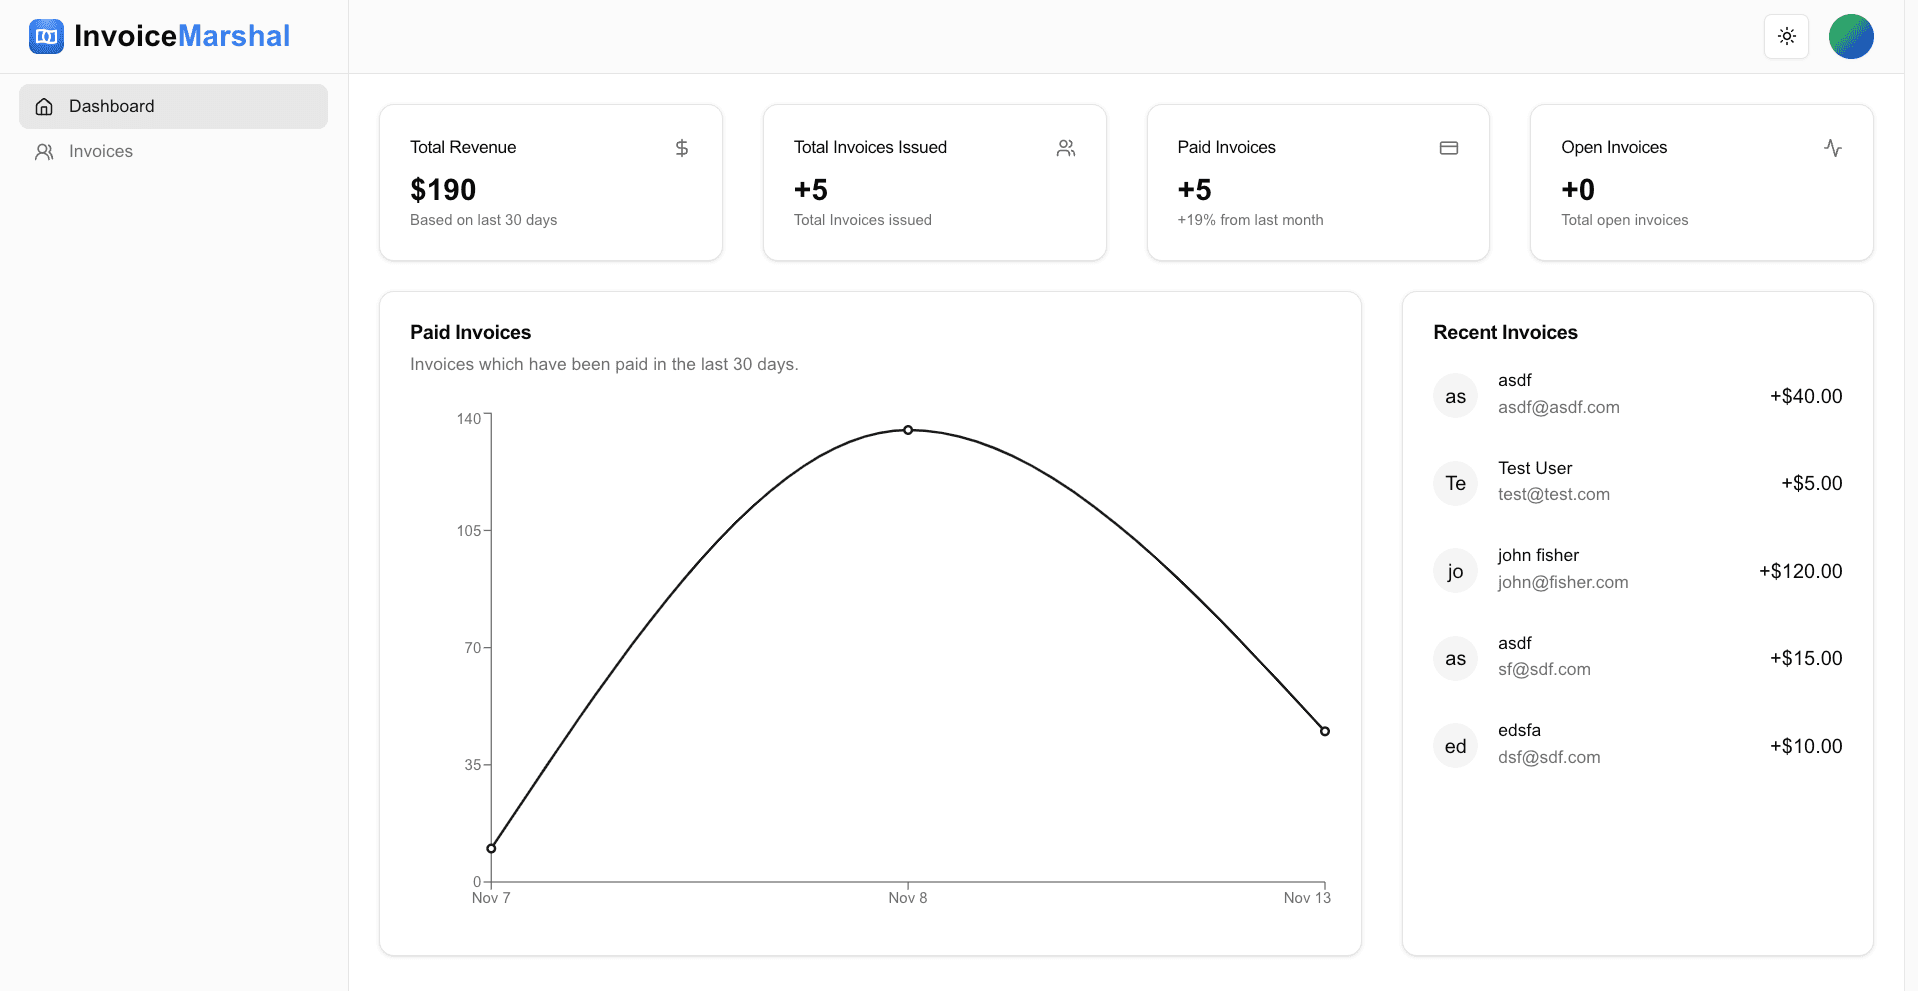Click the 'ed' avatar for edsfa
The image size is (1918, 991).
click(1455, 746)
